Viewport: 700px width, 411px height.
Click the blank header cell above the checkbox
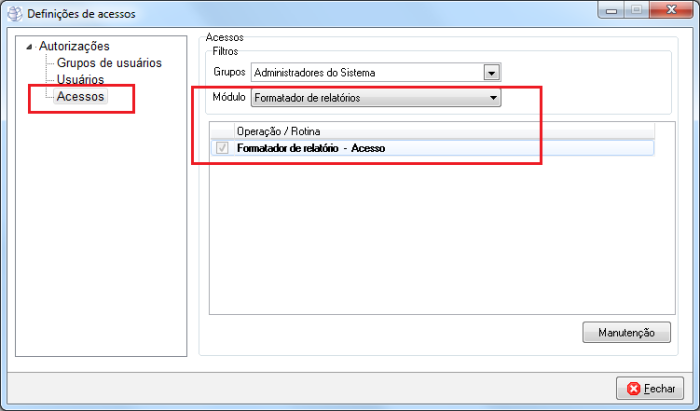click(x=221, y=131)
